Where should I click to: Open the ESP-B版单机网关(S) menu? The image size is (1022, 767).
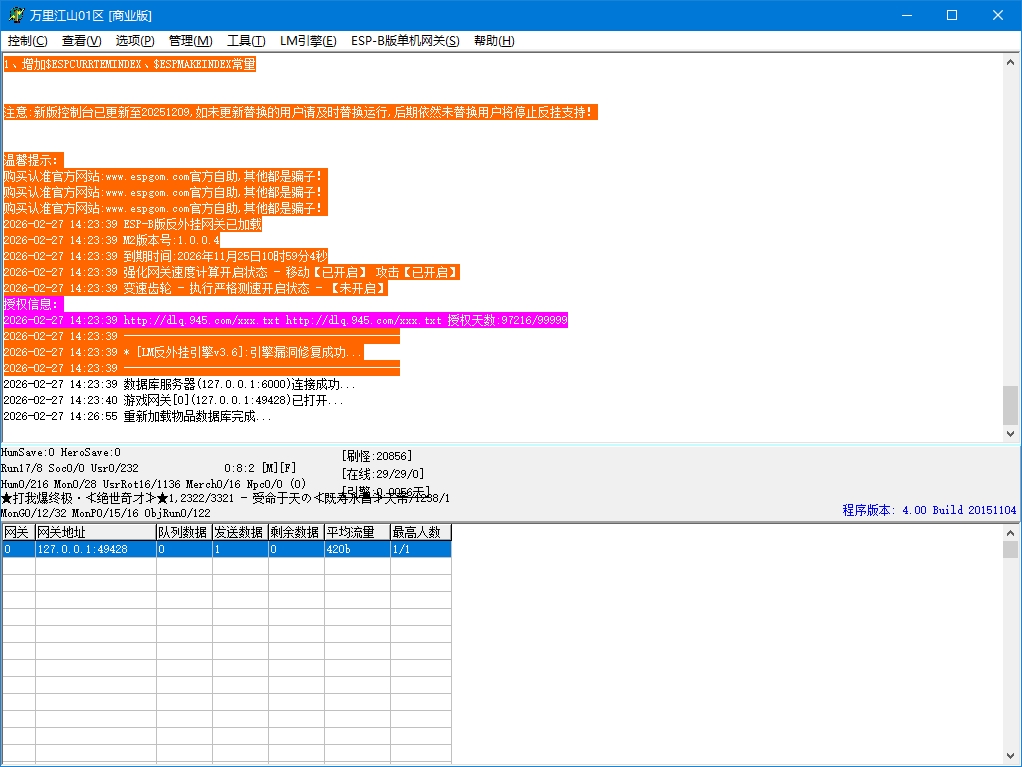405,41
